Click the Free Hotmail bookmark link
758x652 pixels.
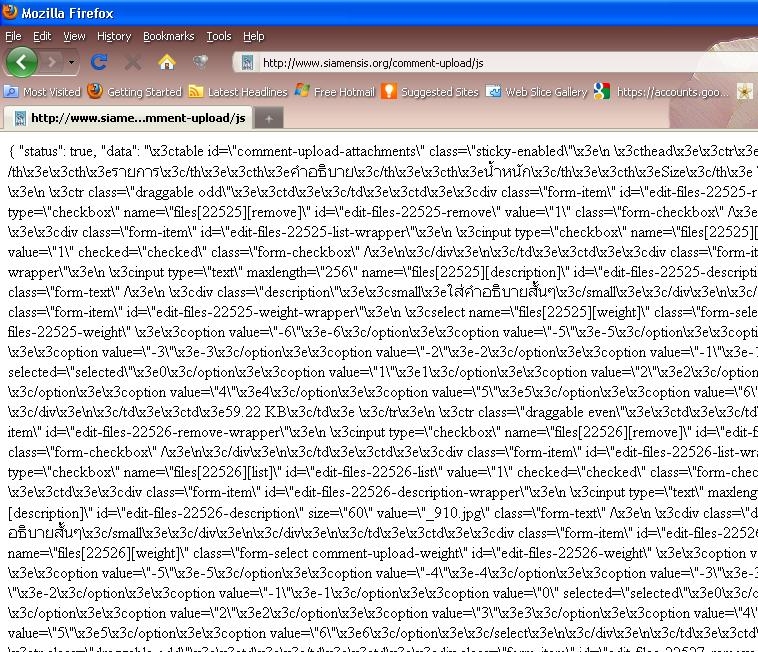334,92
